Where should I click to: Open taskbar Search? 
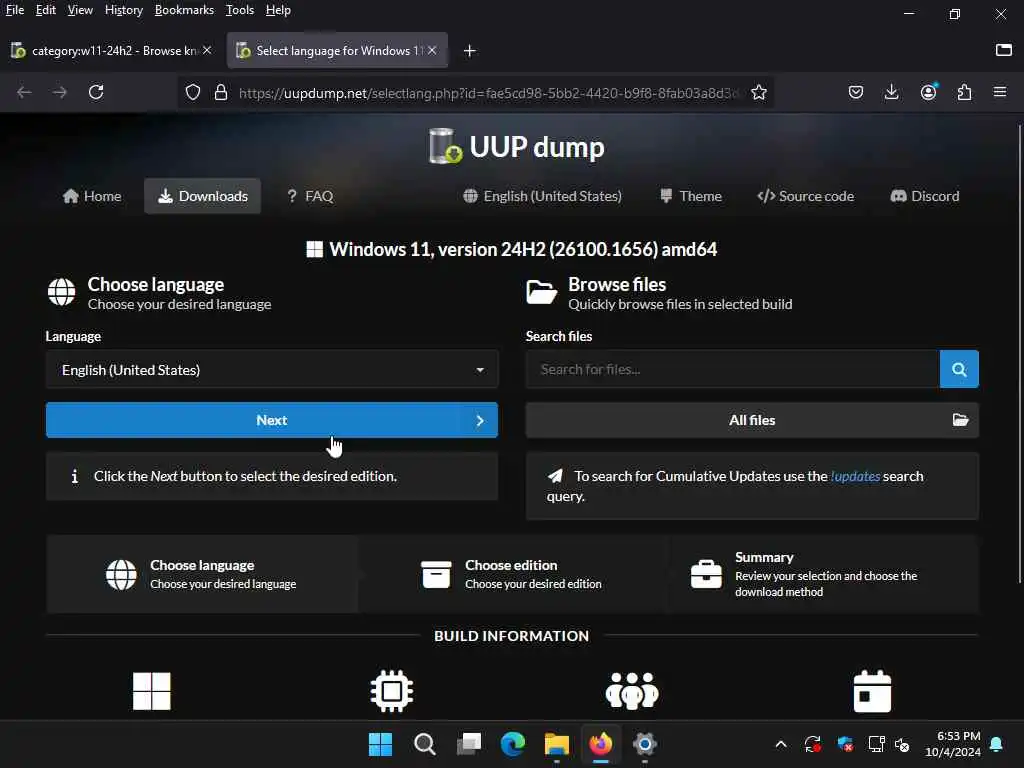point(424,744)
